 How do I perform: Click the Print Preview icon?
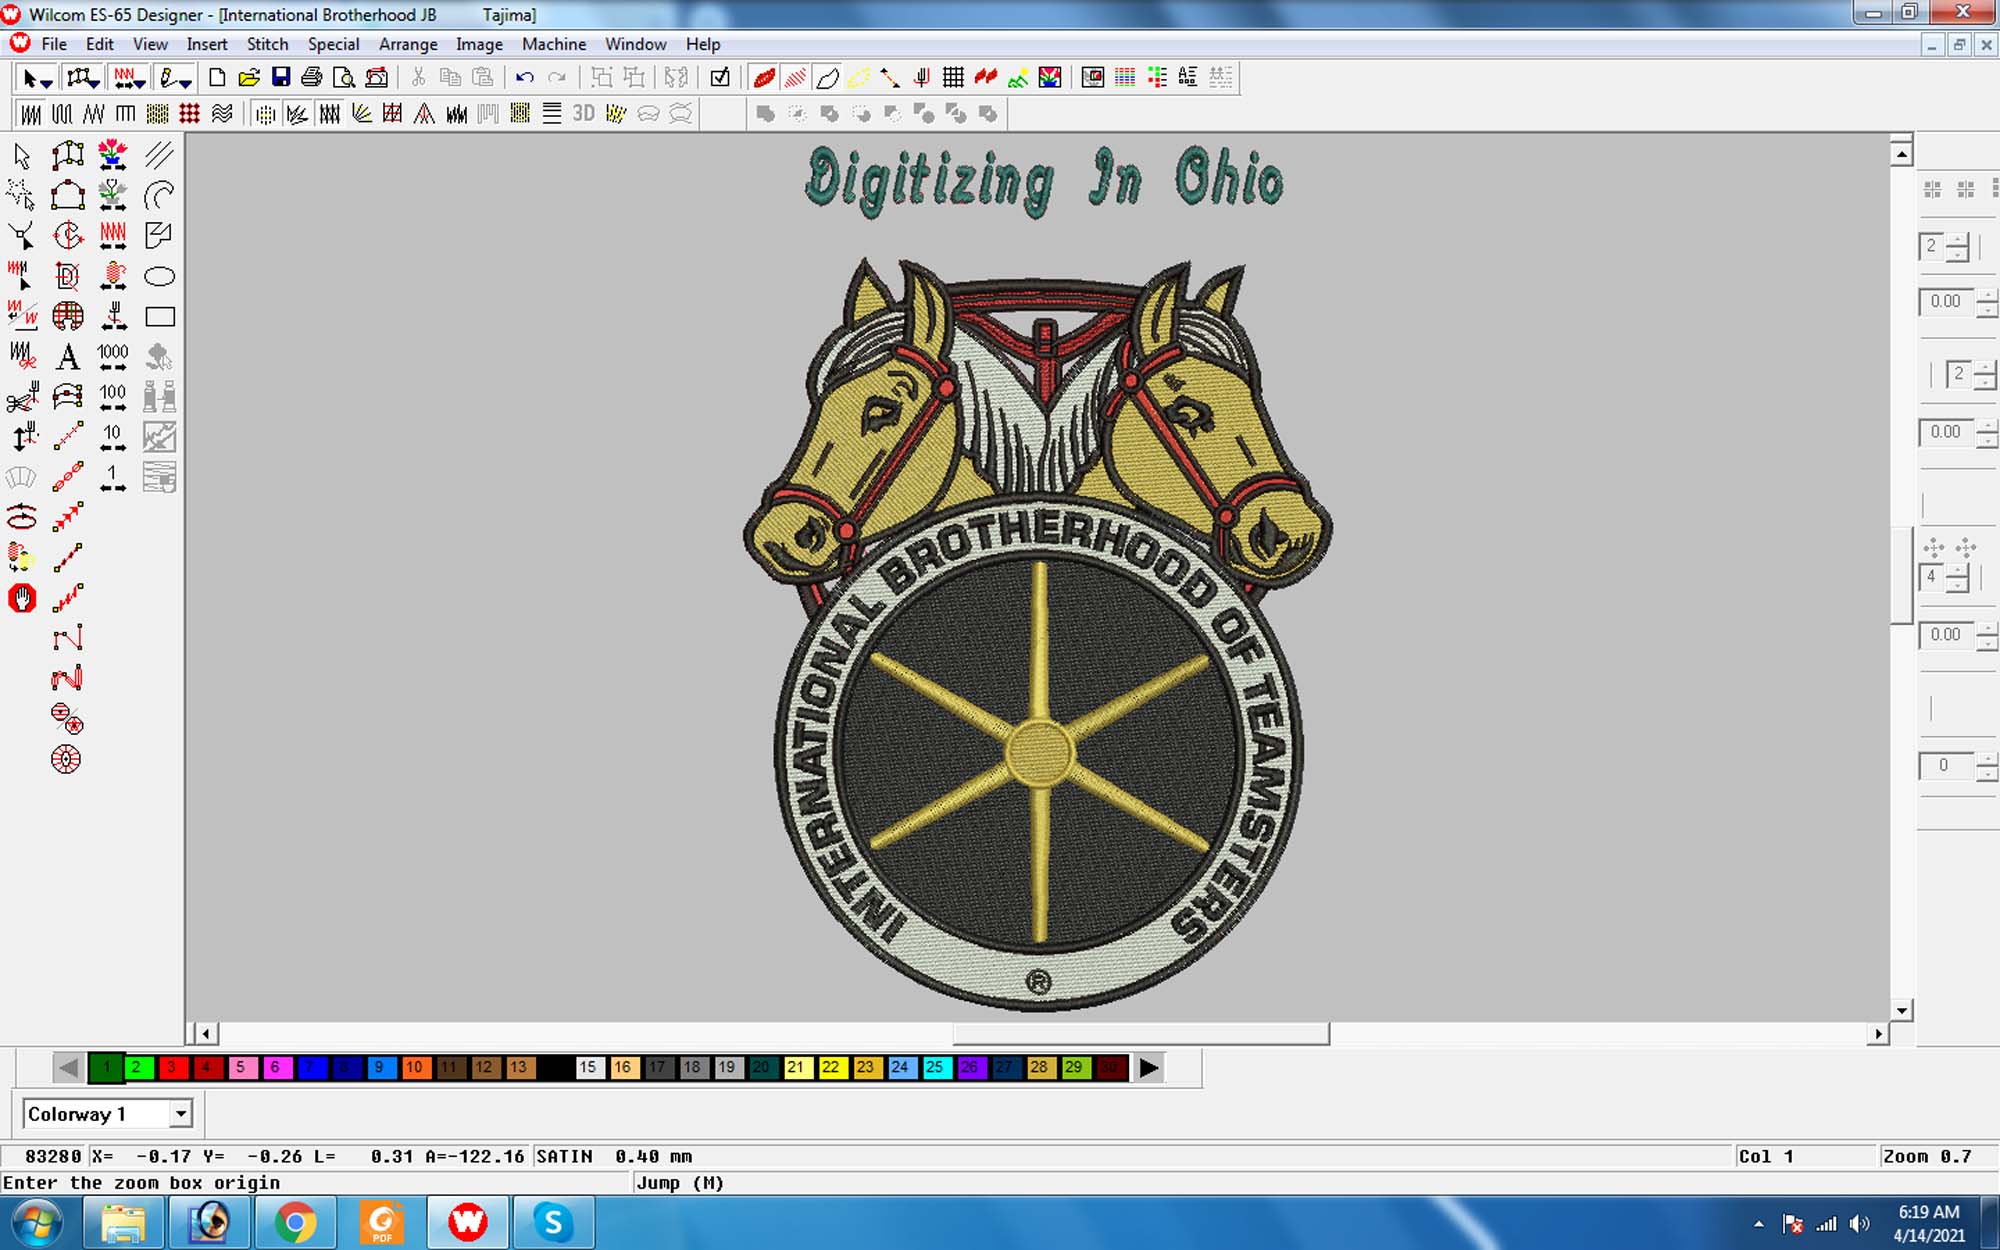tap(343, 77)
